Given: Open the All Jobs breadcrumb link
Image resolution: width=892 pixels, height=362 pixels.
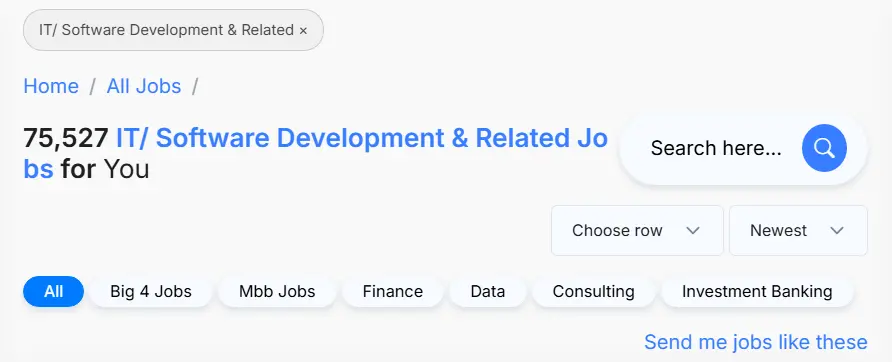Looking at the screenshot, I should pyautogui.click(x=144, y=87).
